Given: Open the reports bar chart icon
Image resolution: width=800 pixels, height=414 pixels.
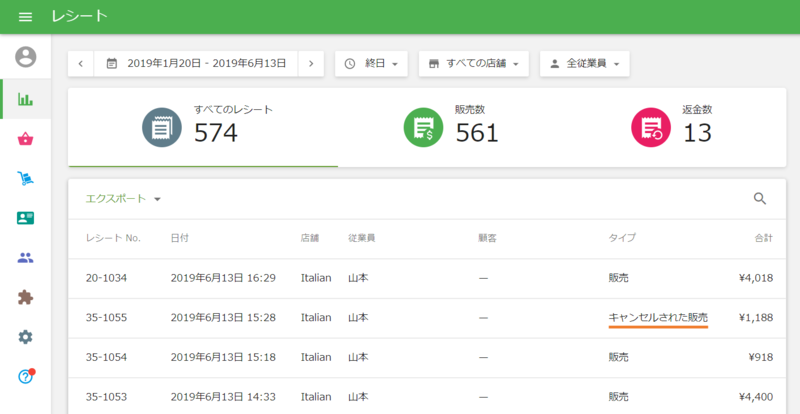Looking at the screenshot, I should [x=25, y=99].
